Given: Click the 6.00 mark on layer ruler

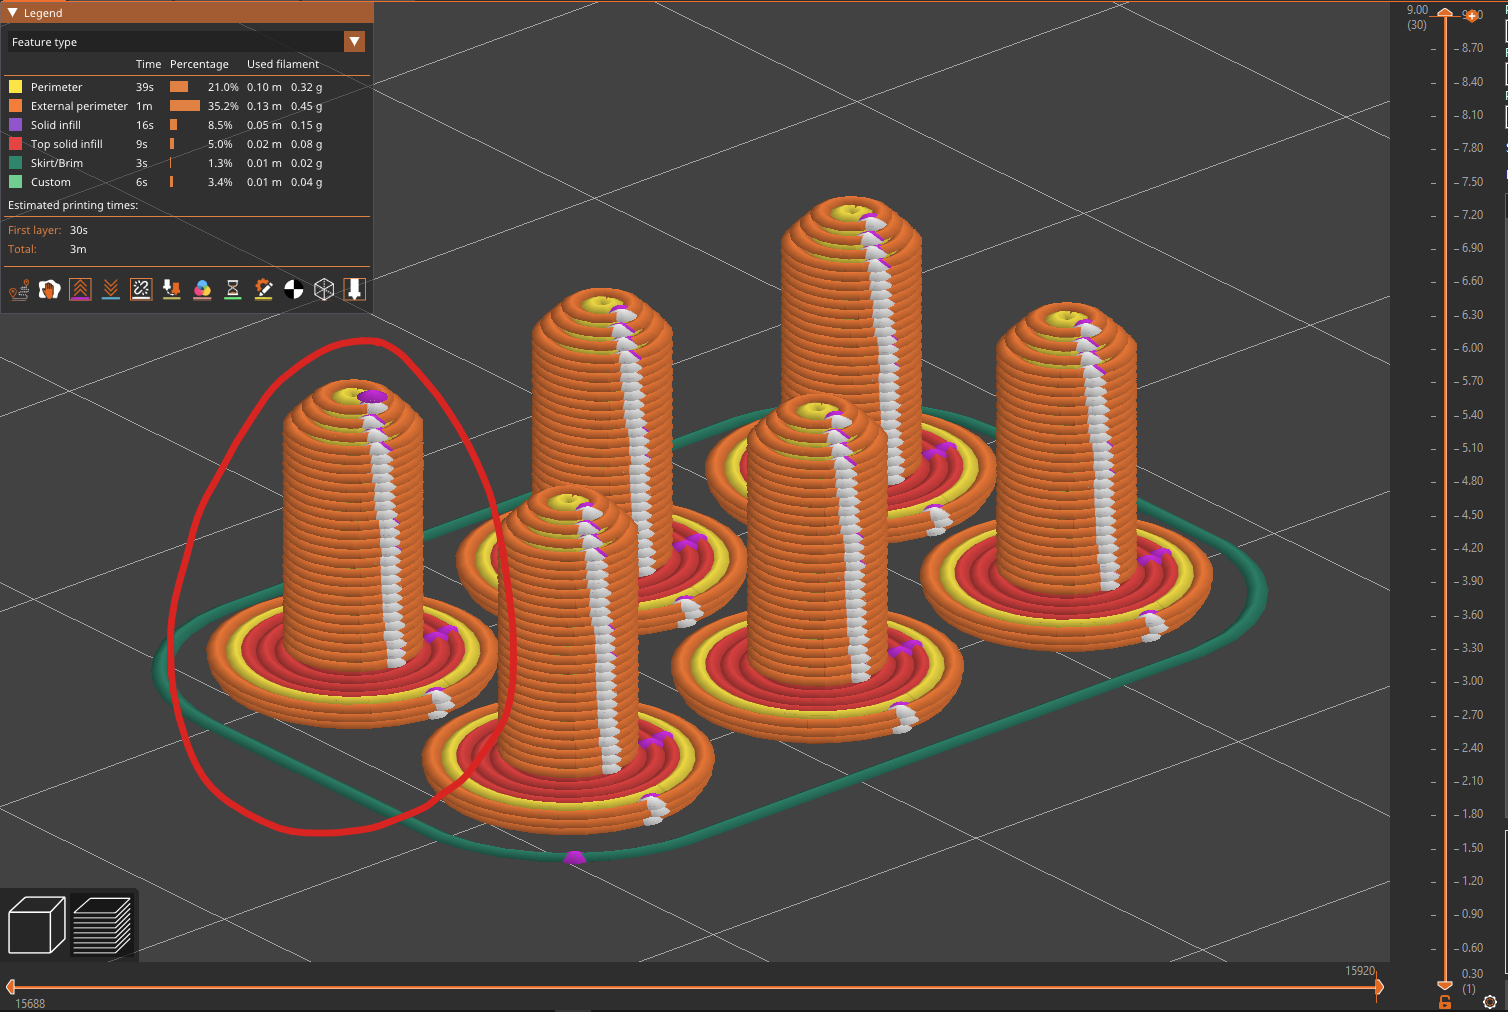Looking at the screenshot, I should click(x=1472, y=348).
